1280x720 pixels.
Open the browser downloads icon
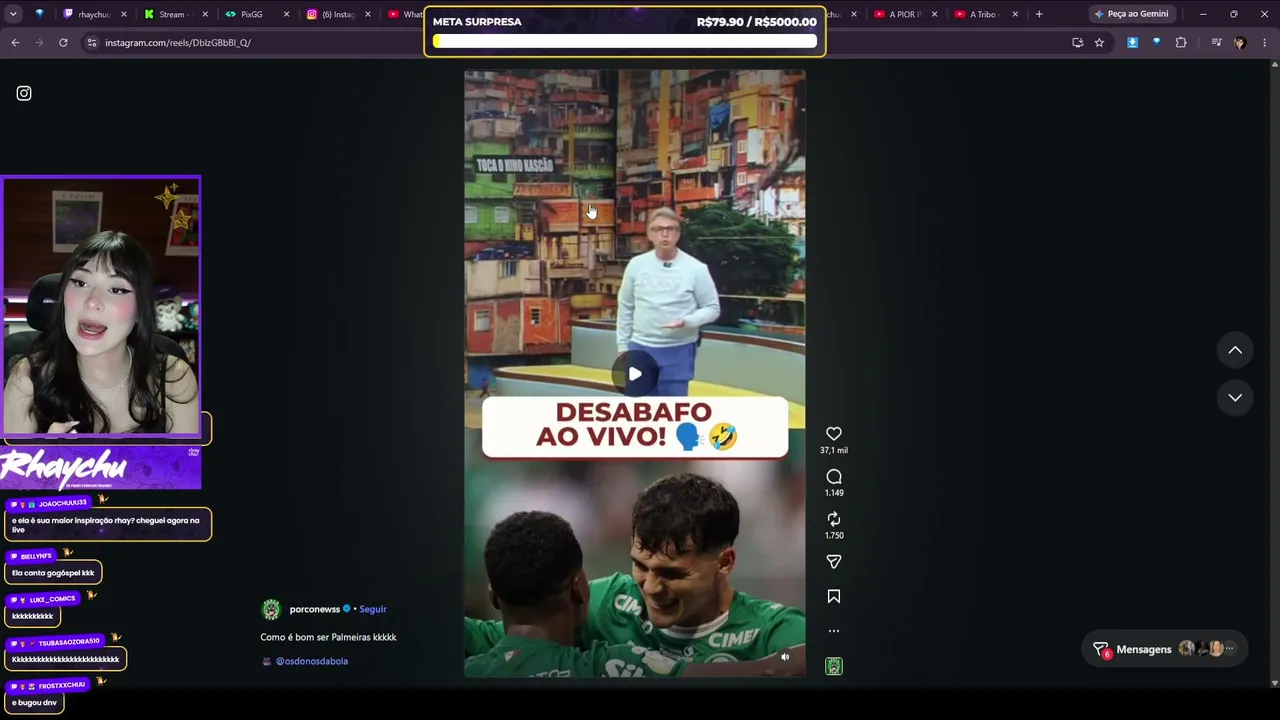coord(1132,42)
